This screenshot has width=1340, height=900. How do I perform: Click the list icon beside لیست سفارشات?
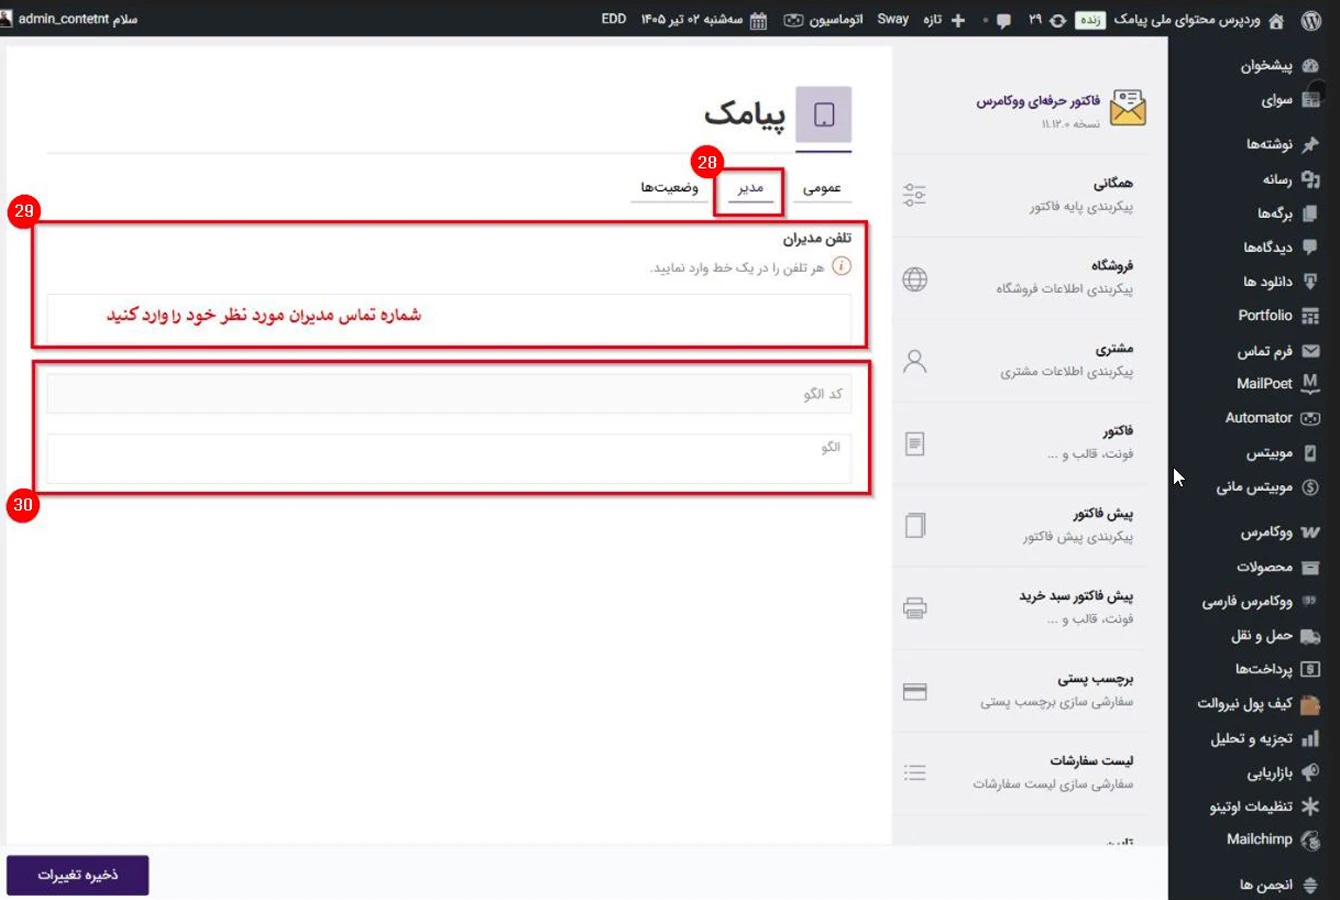(915, 773)
